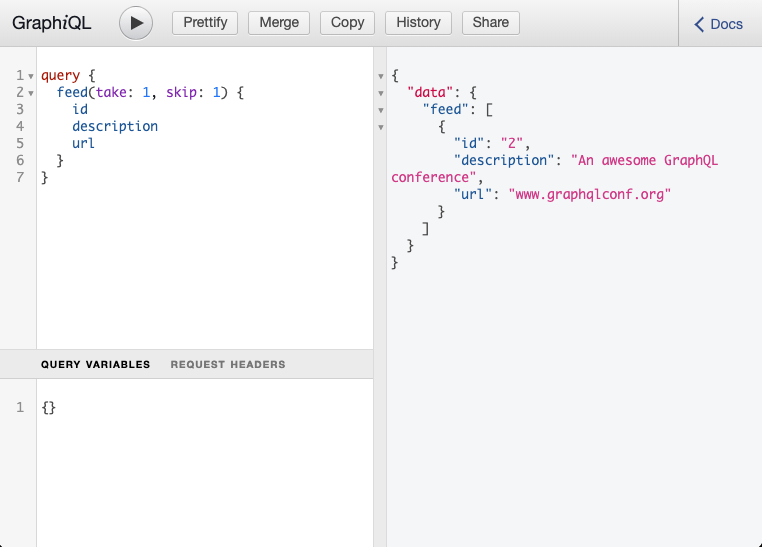Click the "2" id value in results
This screenshot has width=762, height=547.
(x=512, y=143)
